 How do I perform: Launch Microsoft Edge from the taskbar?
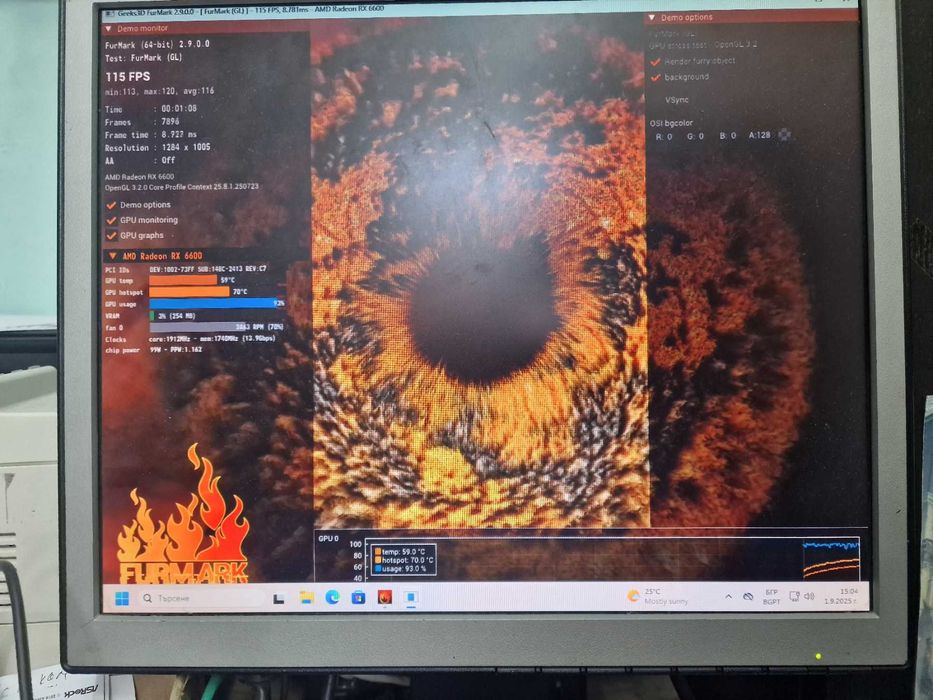[x=332, y=597]
